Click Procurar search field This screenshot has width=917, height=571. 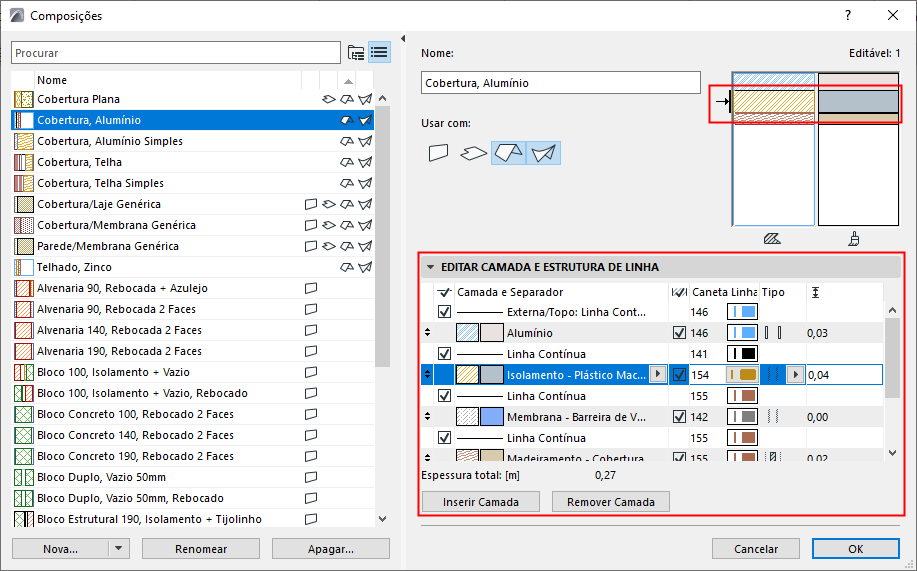click(176, 53)
